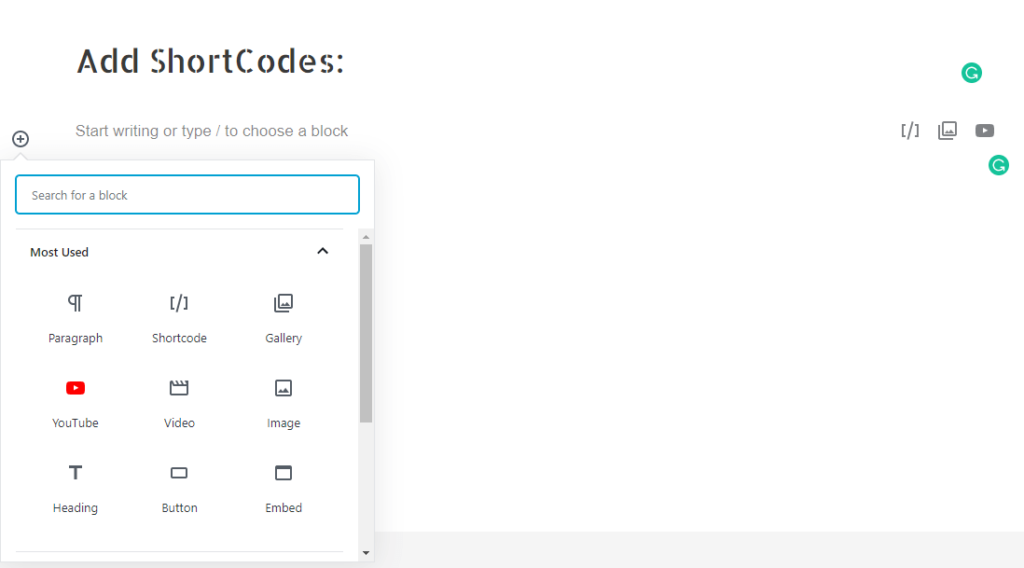
Task: Select the Paragraph block
Action: pos(75,319)
